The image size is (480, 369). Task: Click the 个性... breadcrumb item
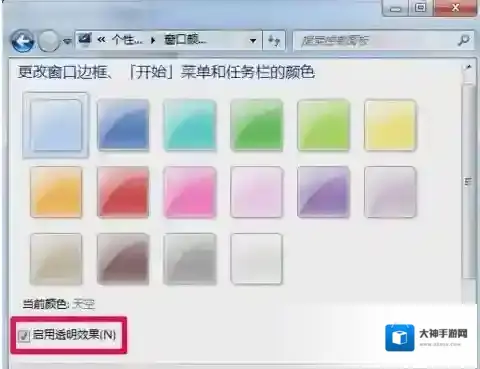pyautogui.click(x=128, y=40)
